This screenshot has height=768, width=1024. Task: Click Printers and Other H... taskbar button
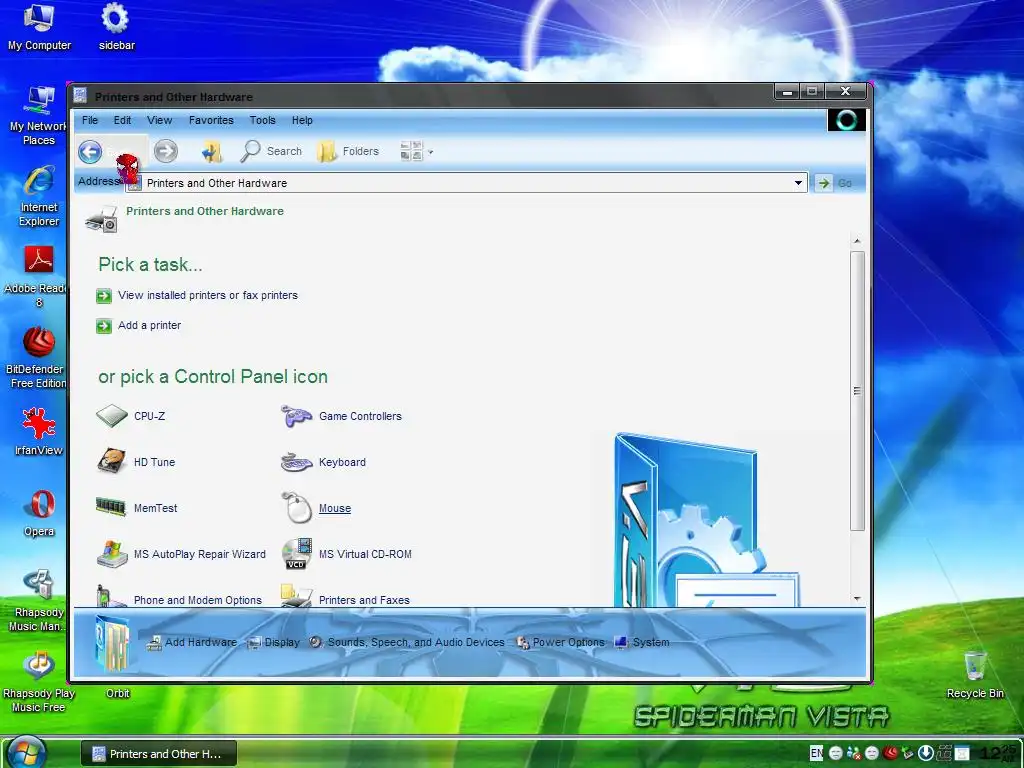click(158, 754)
